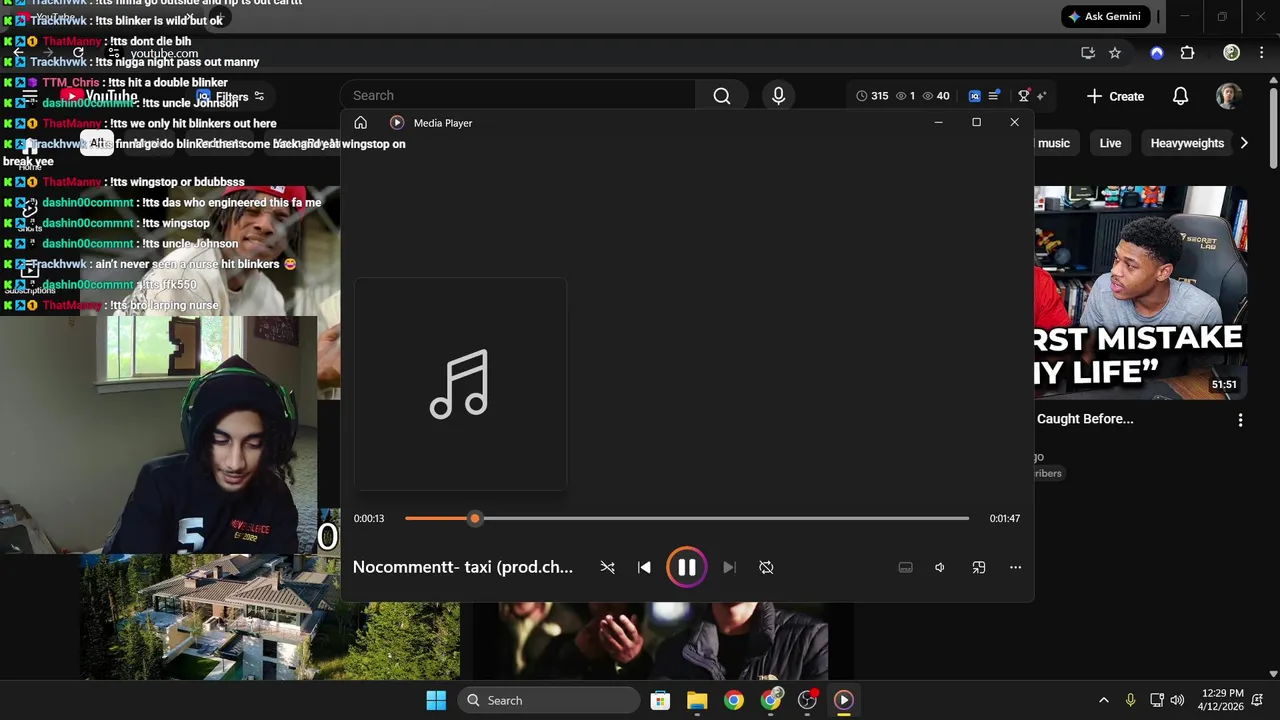Screen dimensions: 1280x720
Task: Open Google Chrome from the taskbar
Action: point(734,700)
